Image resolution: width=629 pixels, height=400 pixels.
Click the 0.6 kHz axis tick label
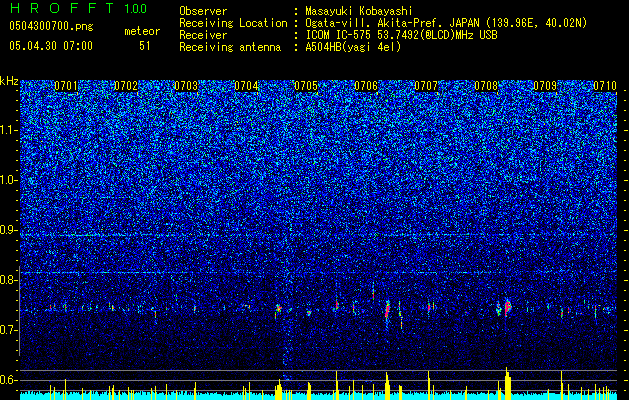(9, 380)
